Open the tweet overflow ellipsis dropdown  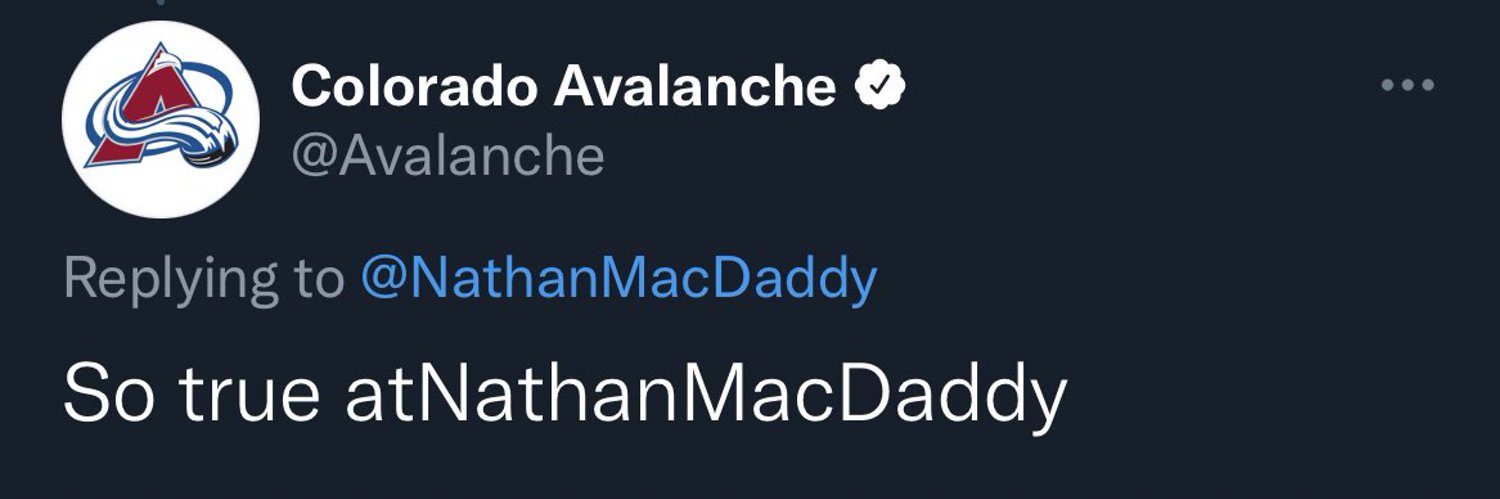pyautogui.click(x=1408, y=85)
